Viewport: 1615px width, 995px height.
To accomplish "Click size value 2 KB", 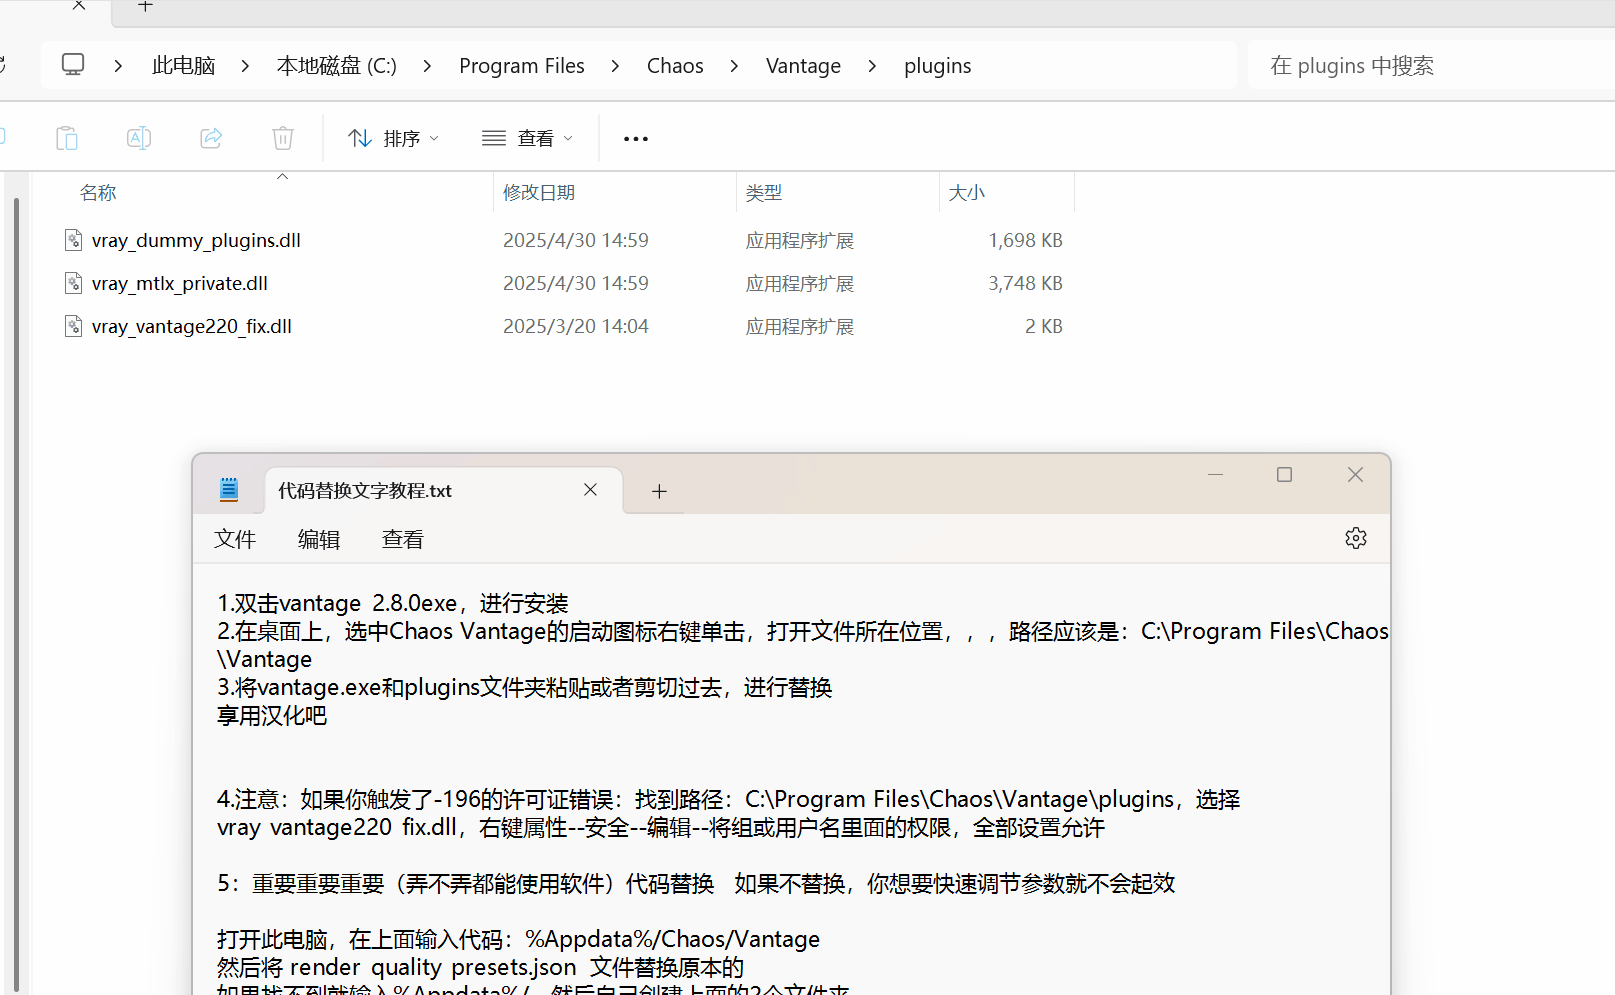I will pos(1044,326).
